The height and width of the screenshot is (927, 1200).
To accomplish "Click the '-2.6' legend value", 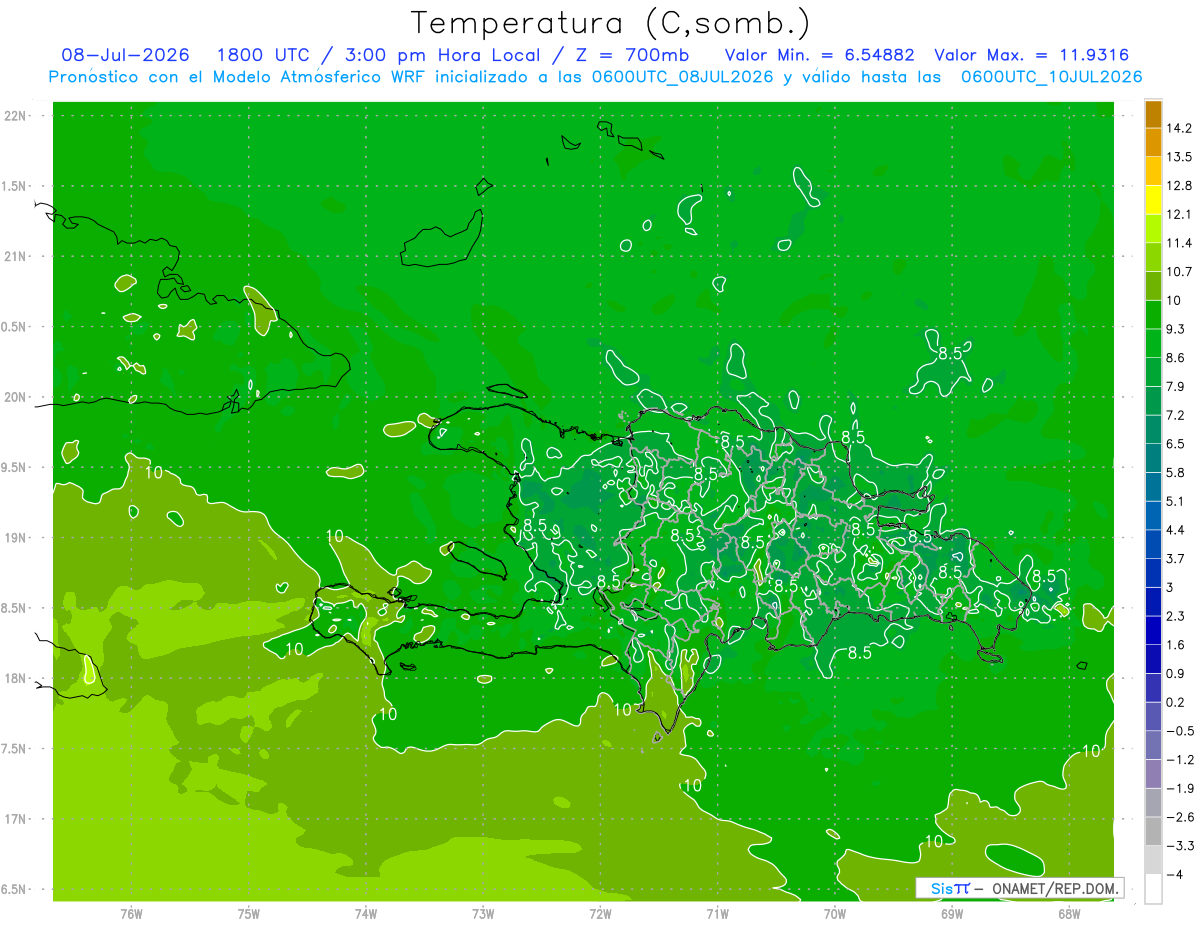I will pyautogui.click(x=1181, y=817).
